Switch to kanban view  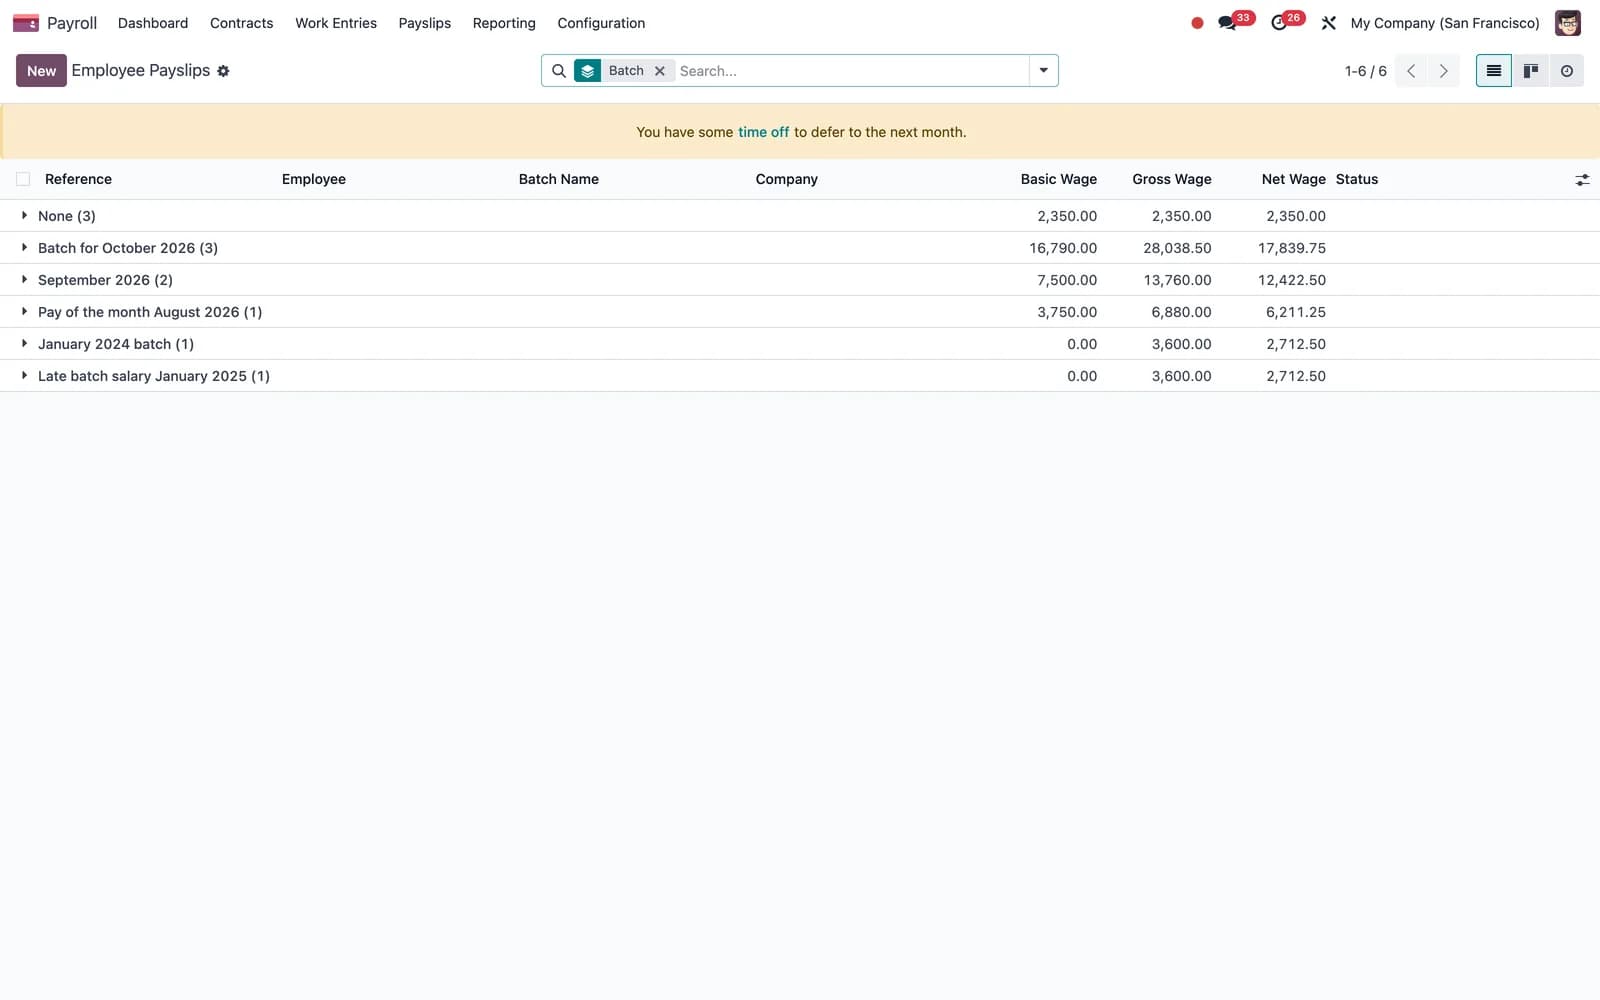pos(1530,71)
